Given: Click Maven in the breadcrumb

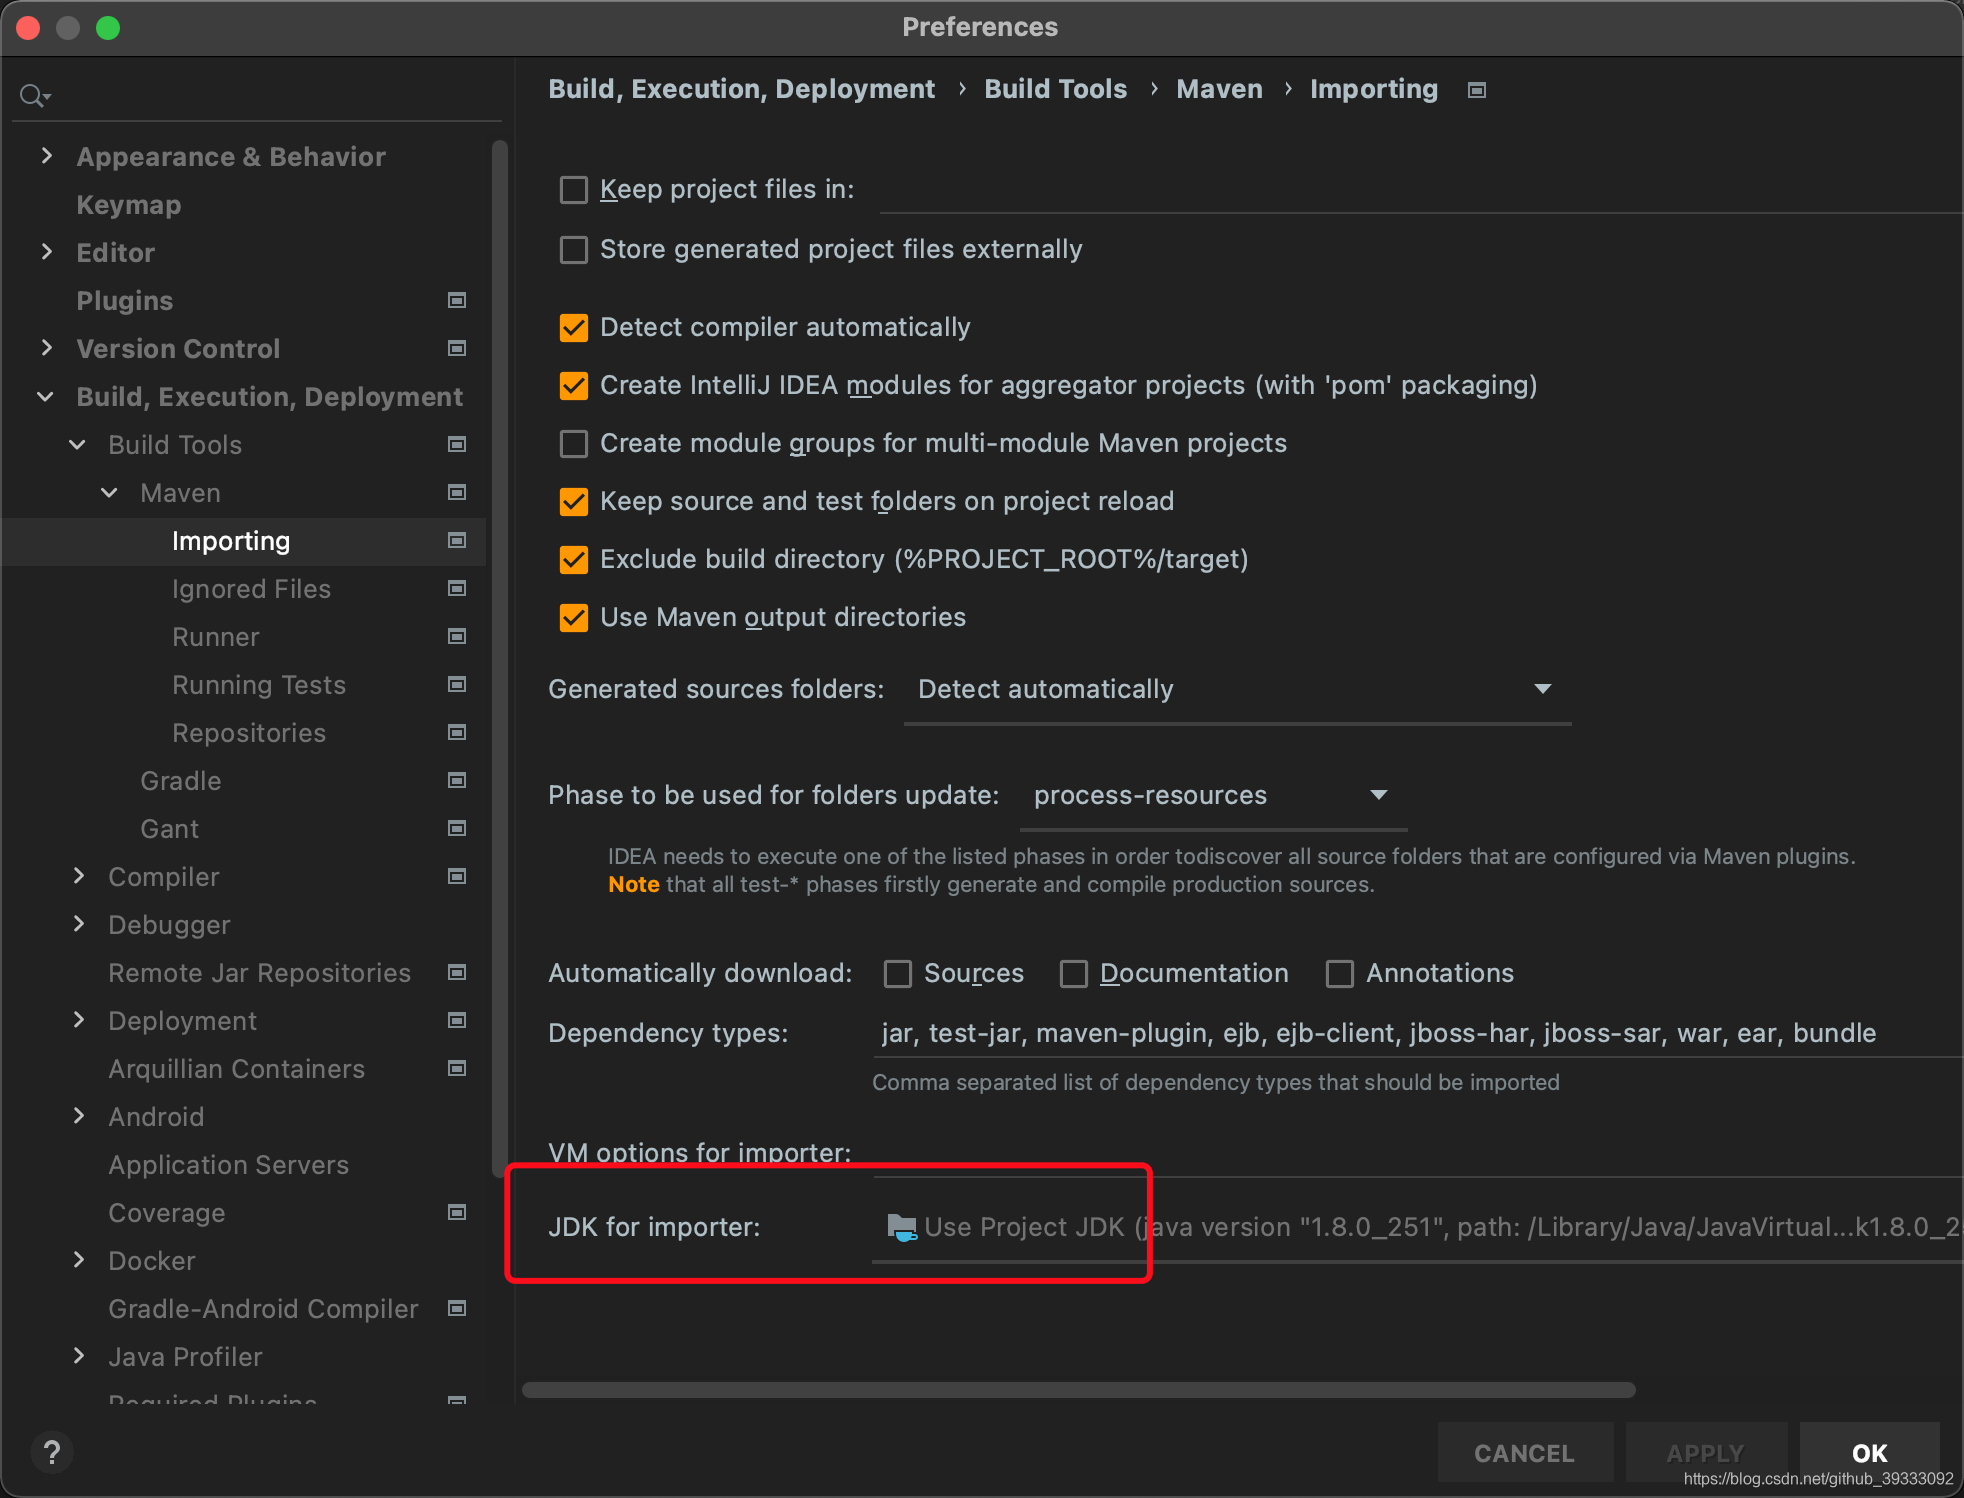Looking at the screenshot, I should [1219, 89].
